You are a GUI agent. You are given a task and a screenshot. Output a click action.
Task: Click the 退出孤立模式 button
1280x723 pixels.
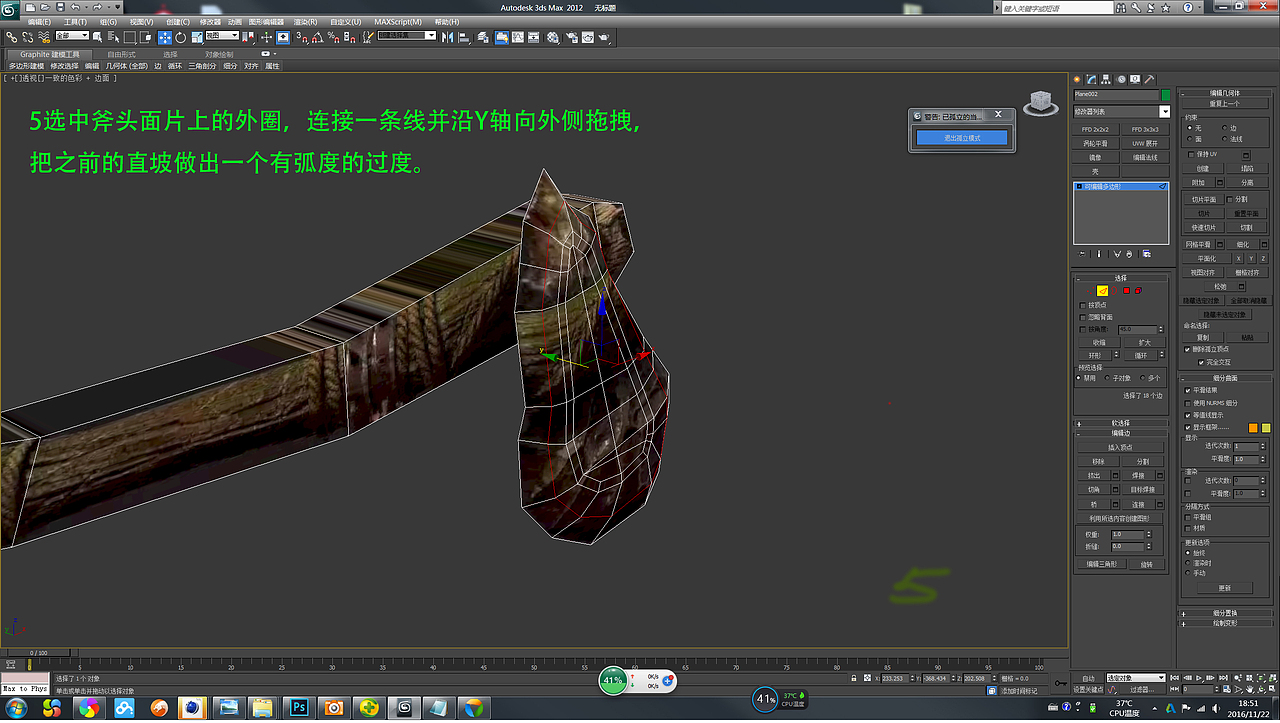(x=962, y=137)
